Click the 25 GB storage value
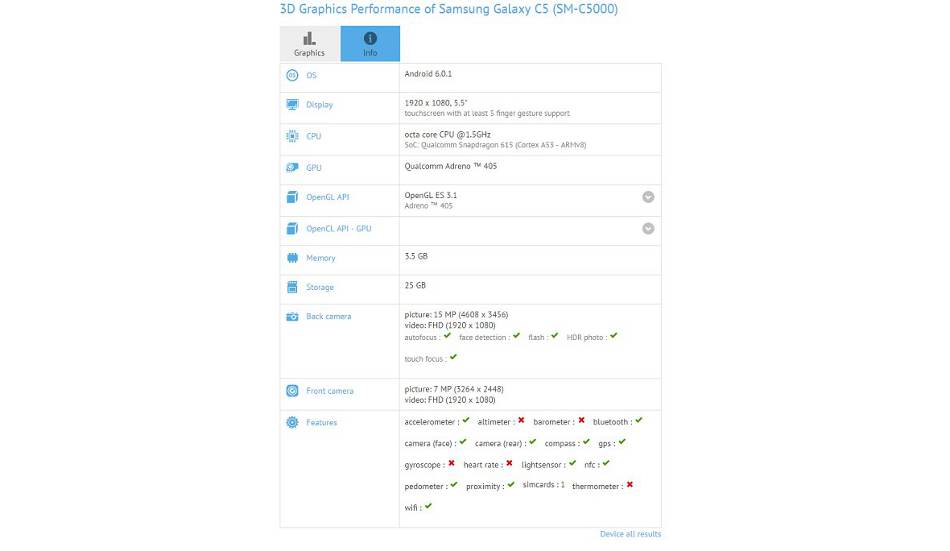Image resolution: width=950 pixels, height=551 pixels. 415,286
